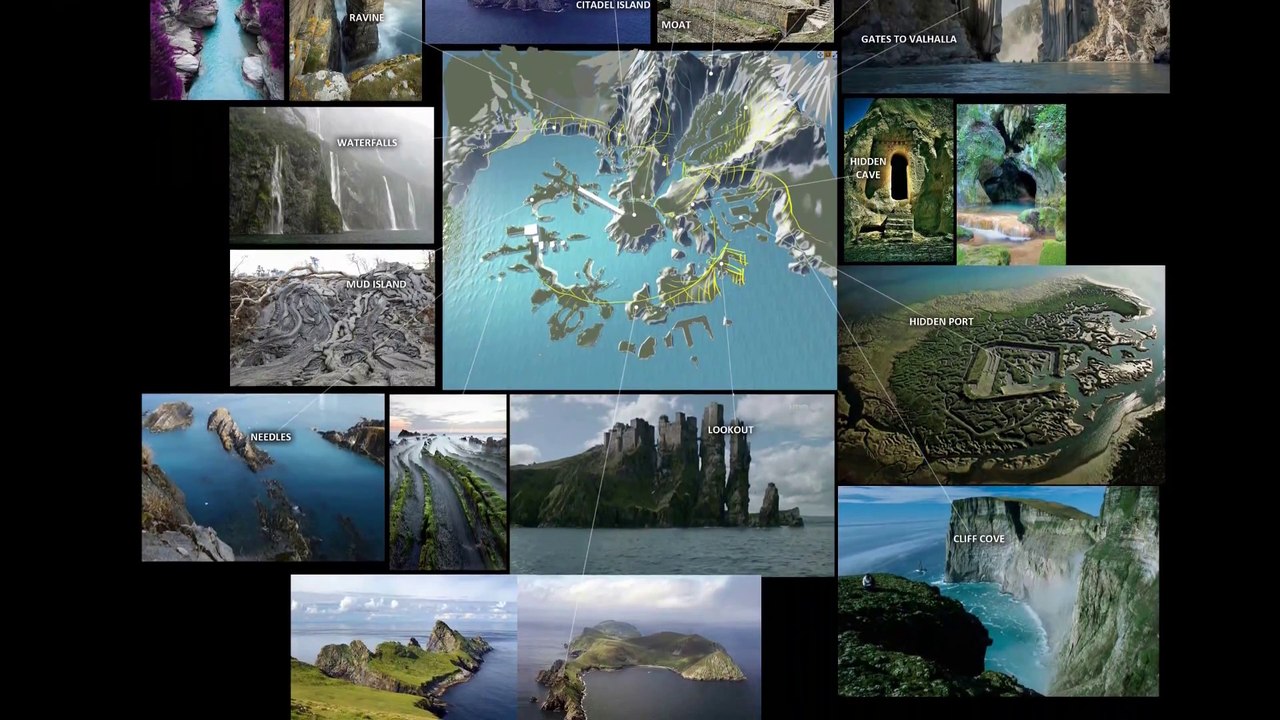Viewport: 1280px width, 720px height.
Task: Click the MUD ISLAND label
Action: (376, 285)
